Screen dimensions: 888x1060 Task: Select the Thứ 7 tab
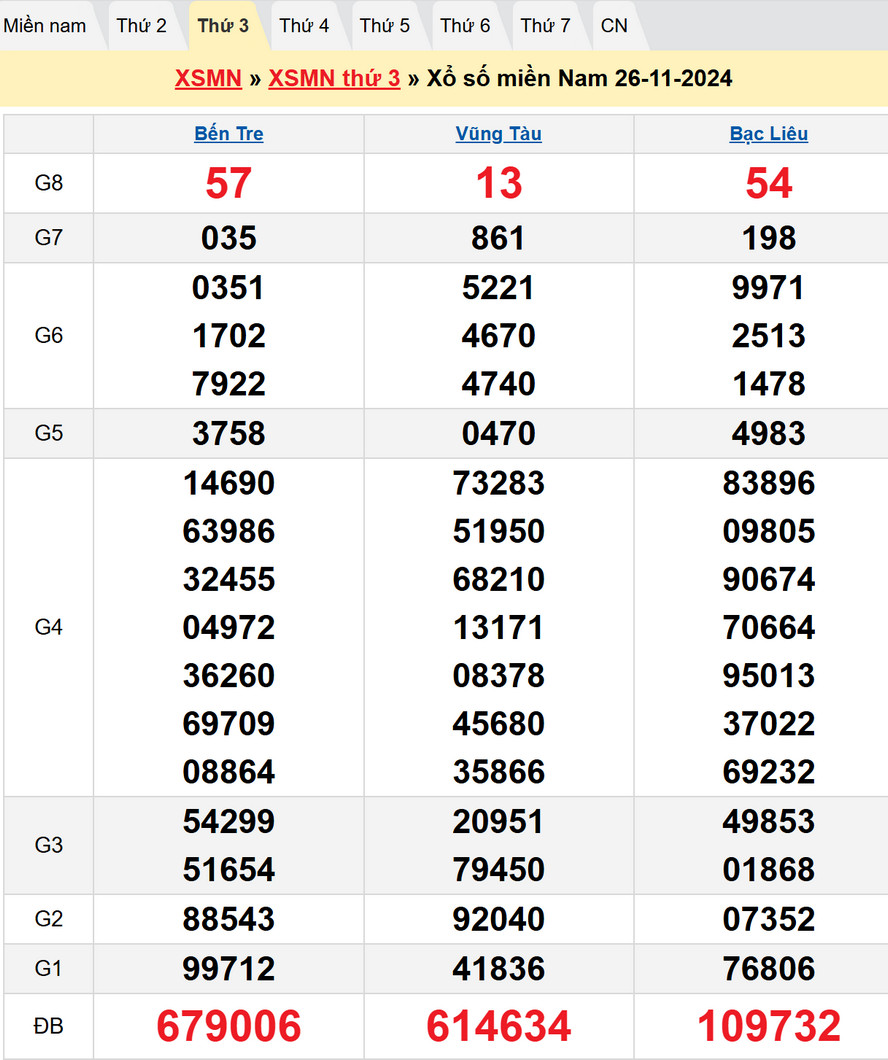pyautogui.click(x=545, y=26)
